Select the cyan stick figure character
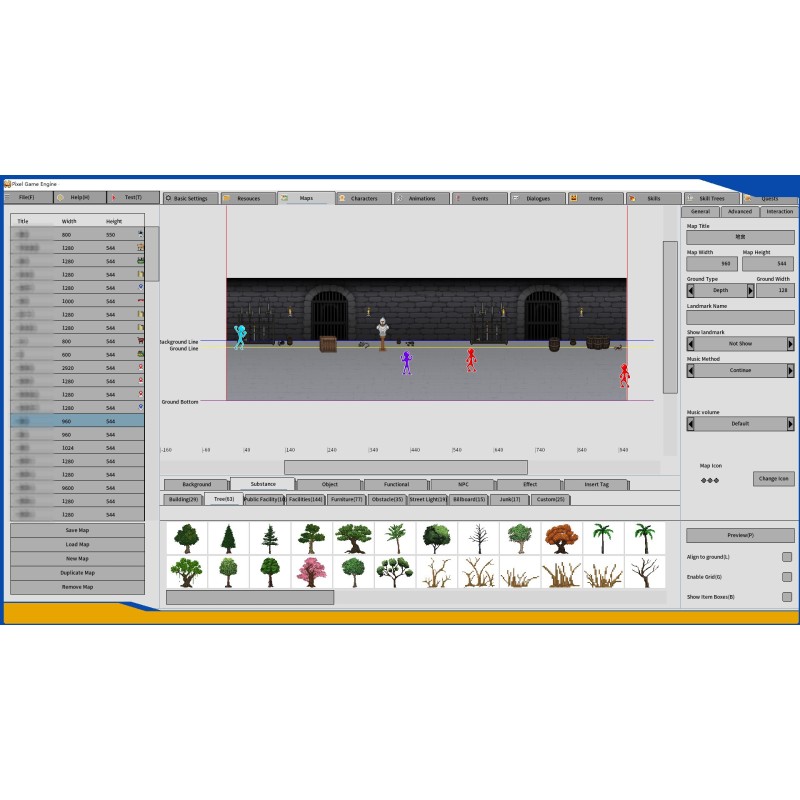The image size is (800, 800). pos(239,336)
